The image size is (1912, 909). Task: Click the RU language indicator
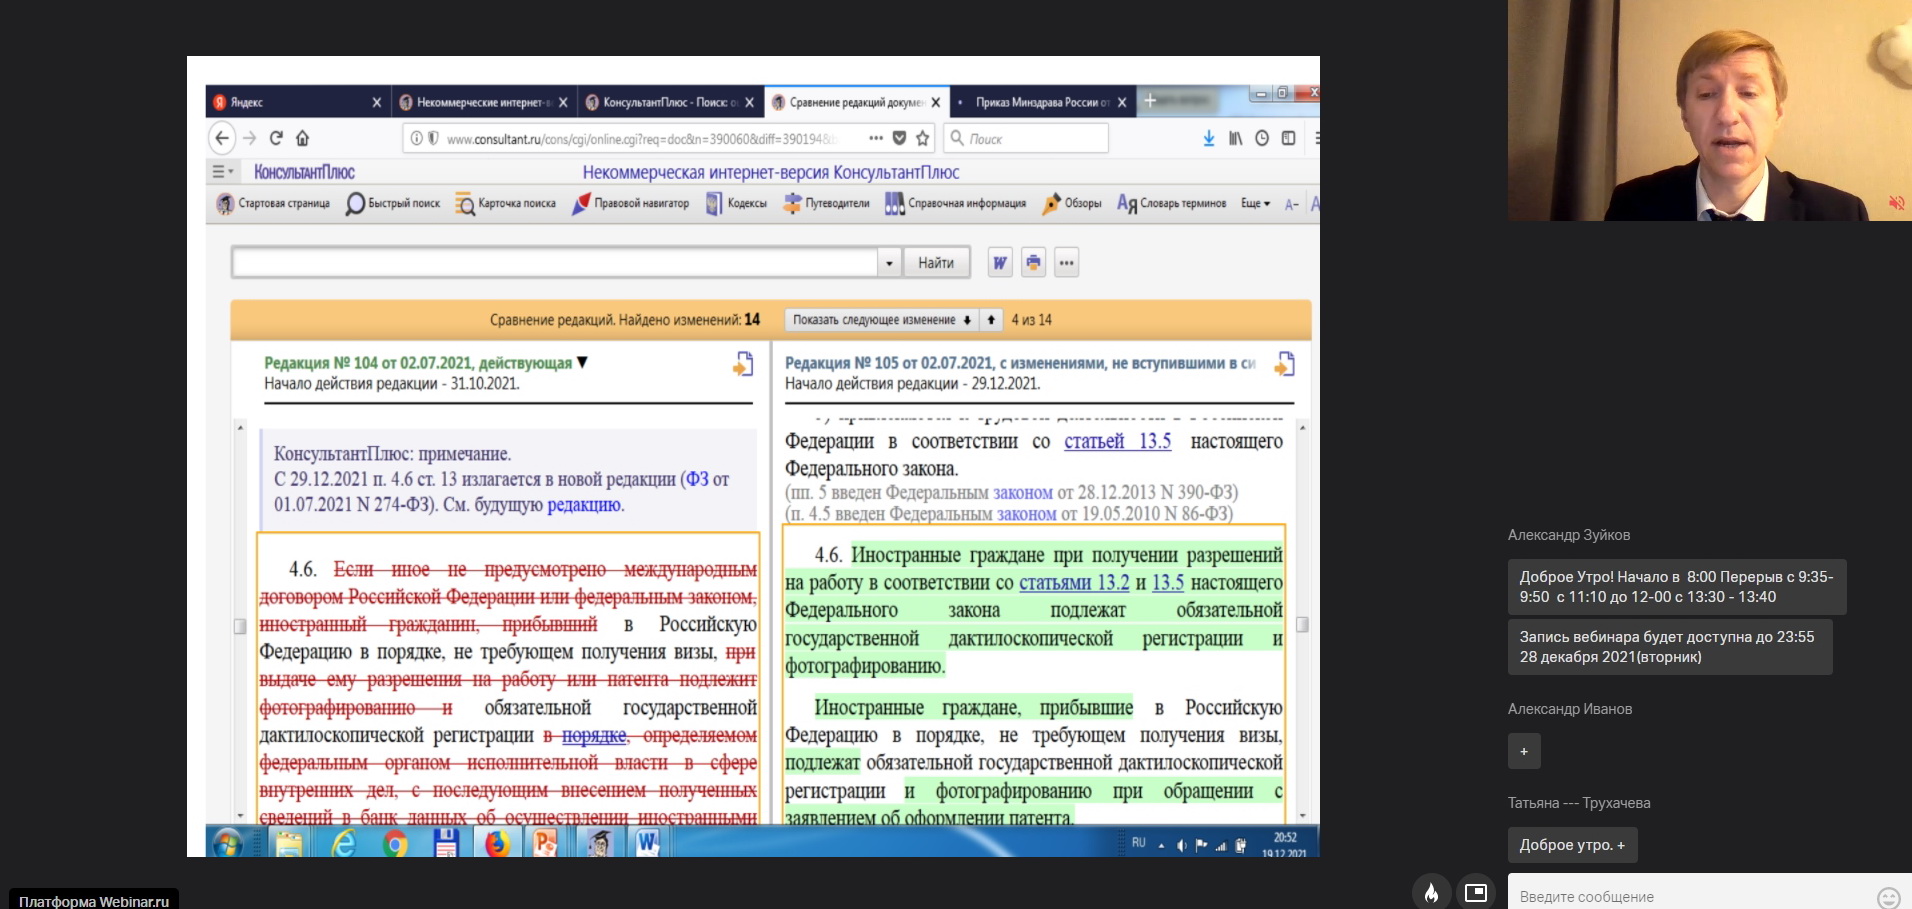(1138, 843)
